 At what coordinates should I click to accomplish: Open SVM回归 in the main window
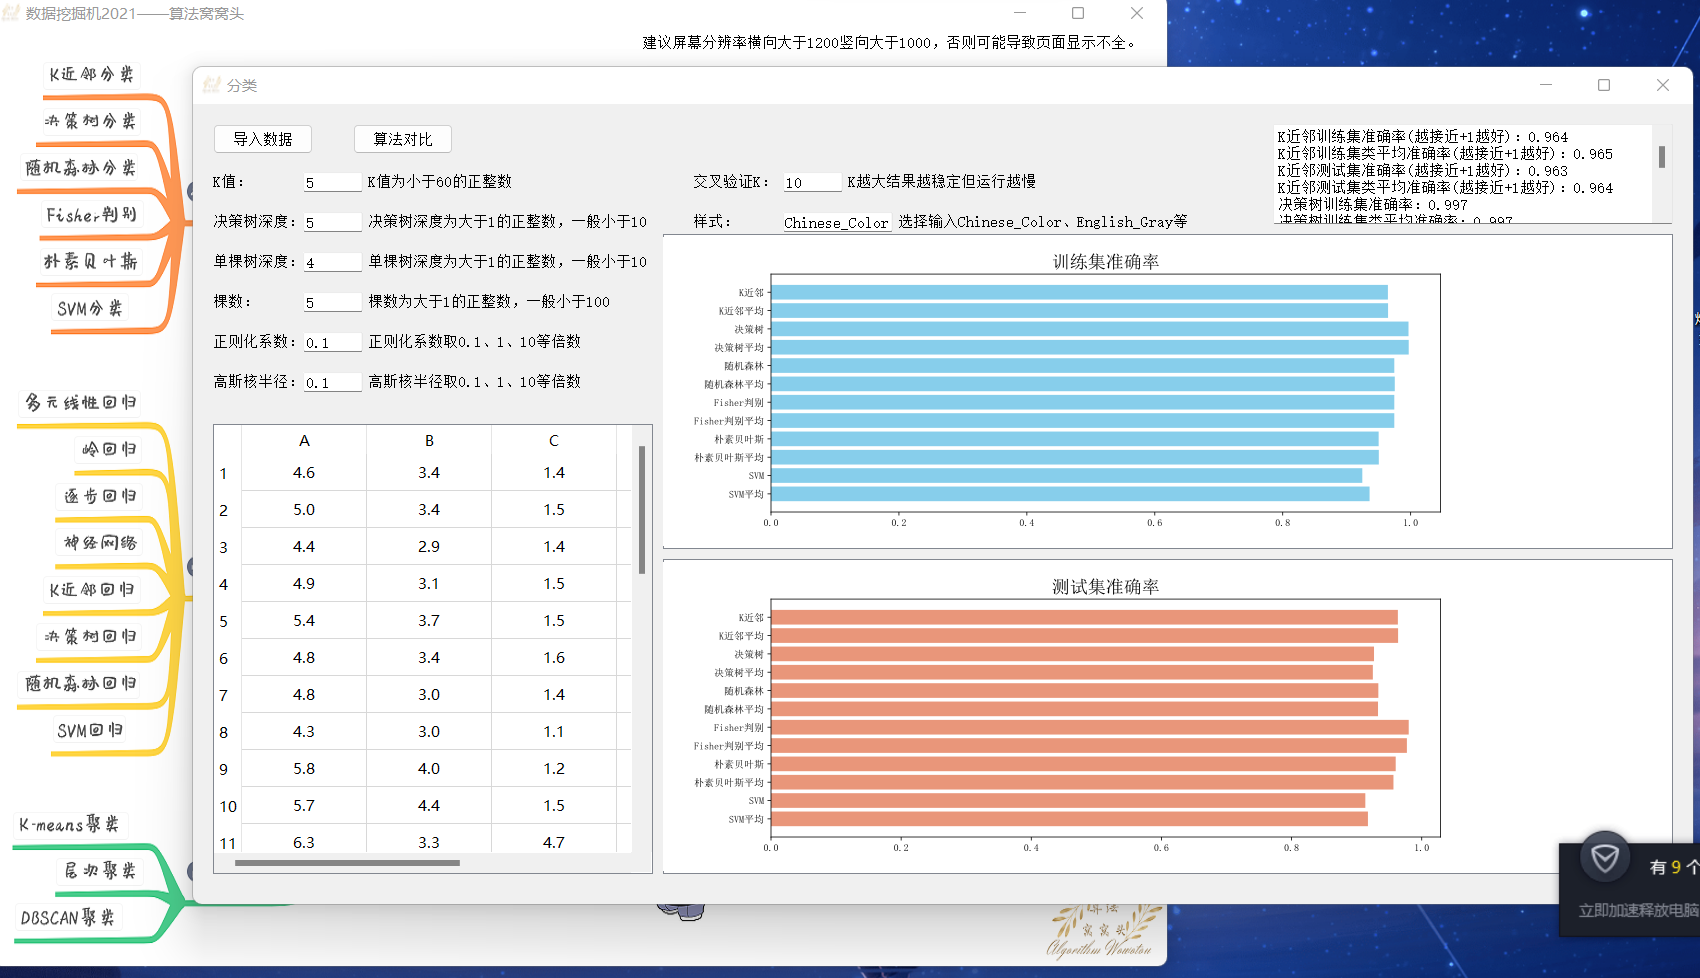90,730
